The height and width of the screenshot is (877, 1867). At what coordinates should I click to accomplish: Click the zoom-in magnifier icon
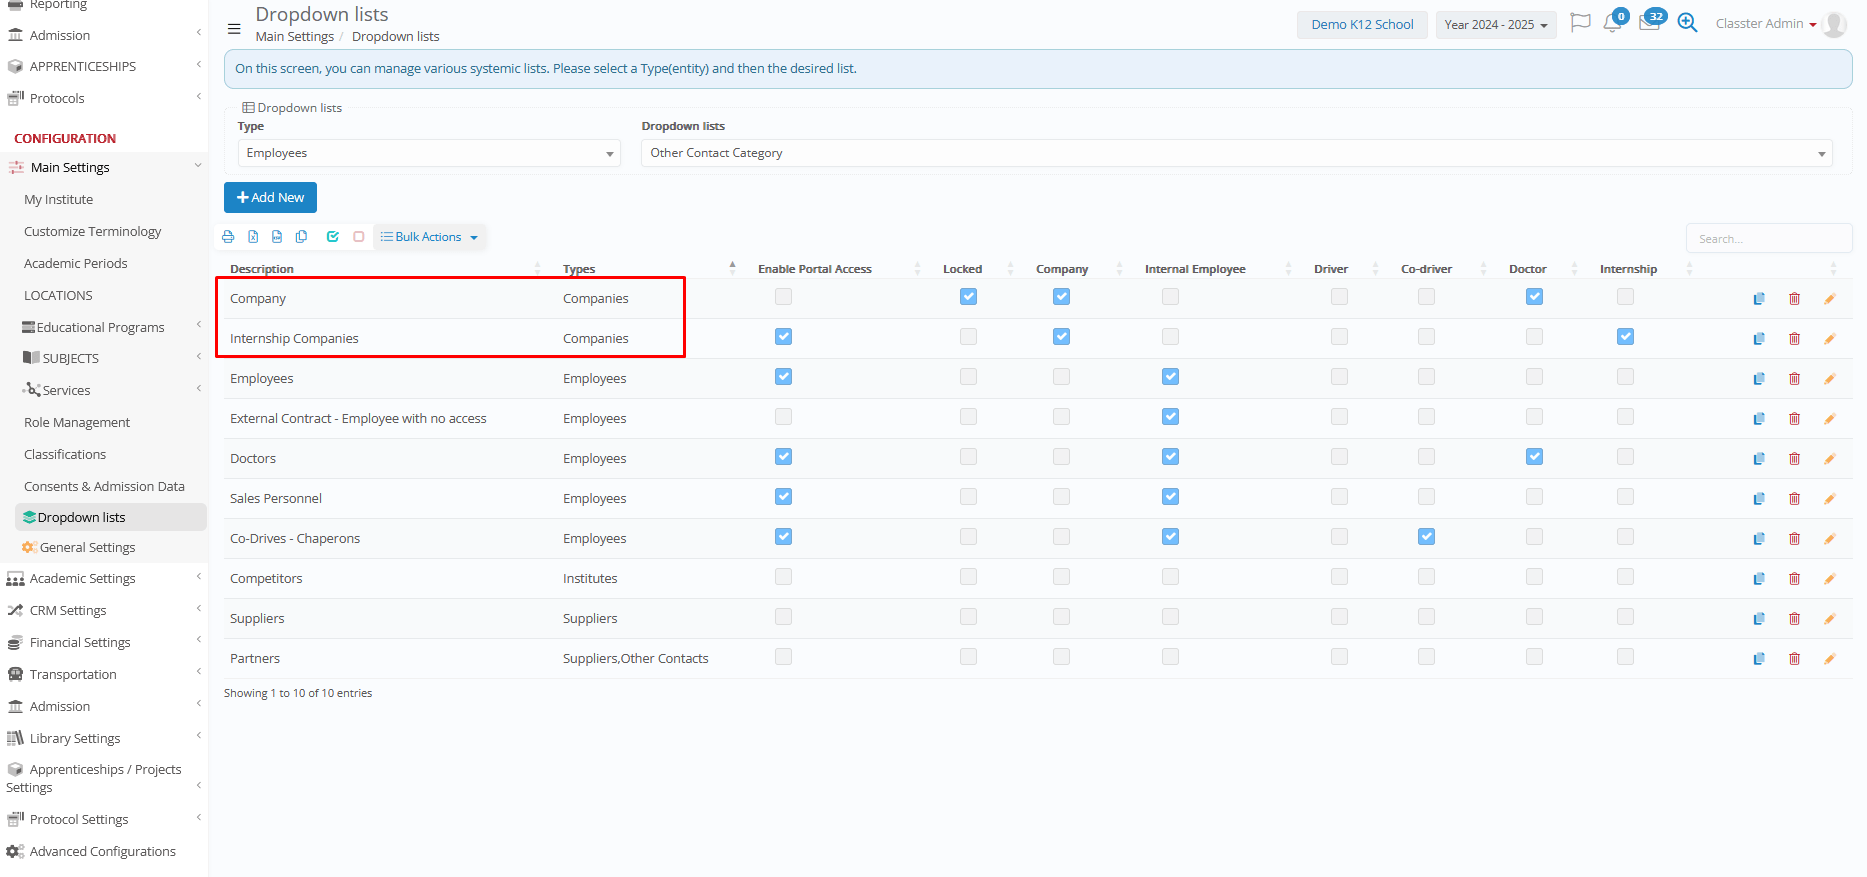pos(1687,23)
